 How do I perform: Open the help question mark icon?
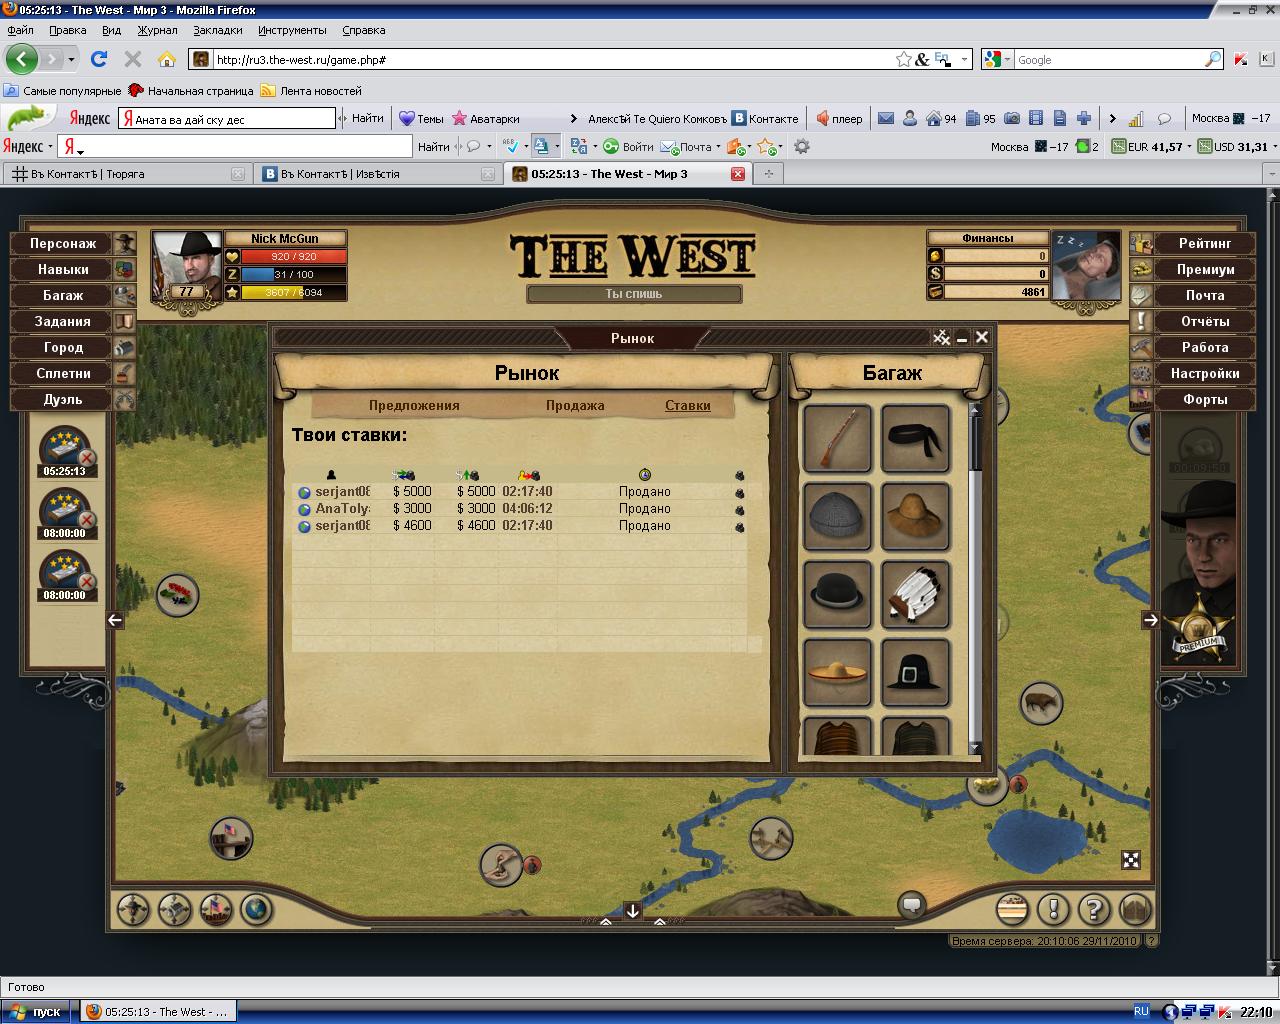(x=1094, y=910)
